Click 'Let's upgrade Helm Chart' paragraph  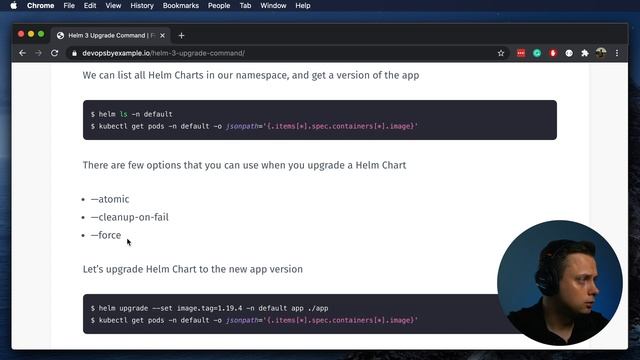[193, 269]
